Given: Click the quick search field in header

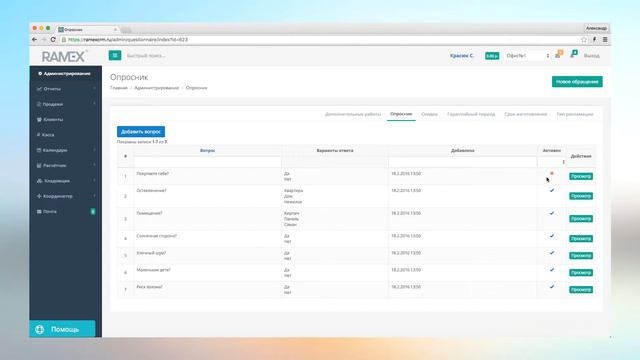Looking at the screenshot, I should point(146,56).
